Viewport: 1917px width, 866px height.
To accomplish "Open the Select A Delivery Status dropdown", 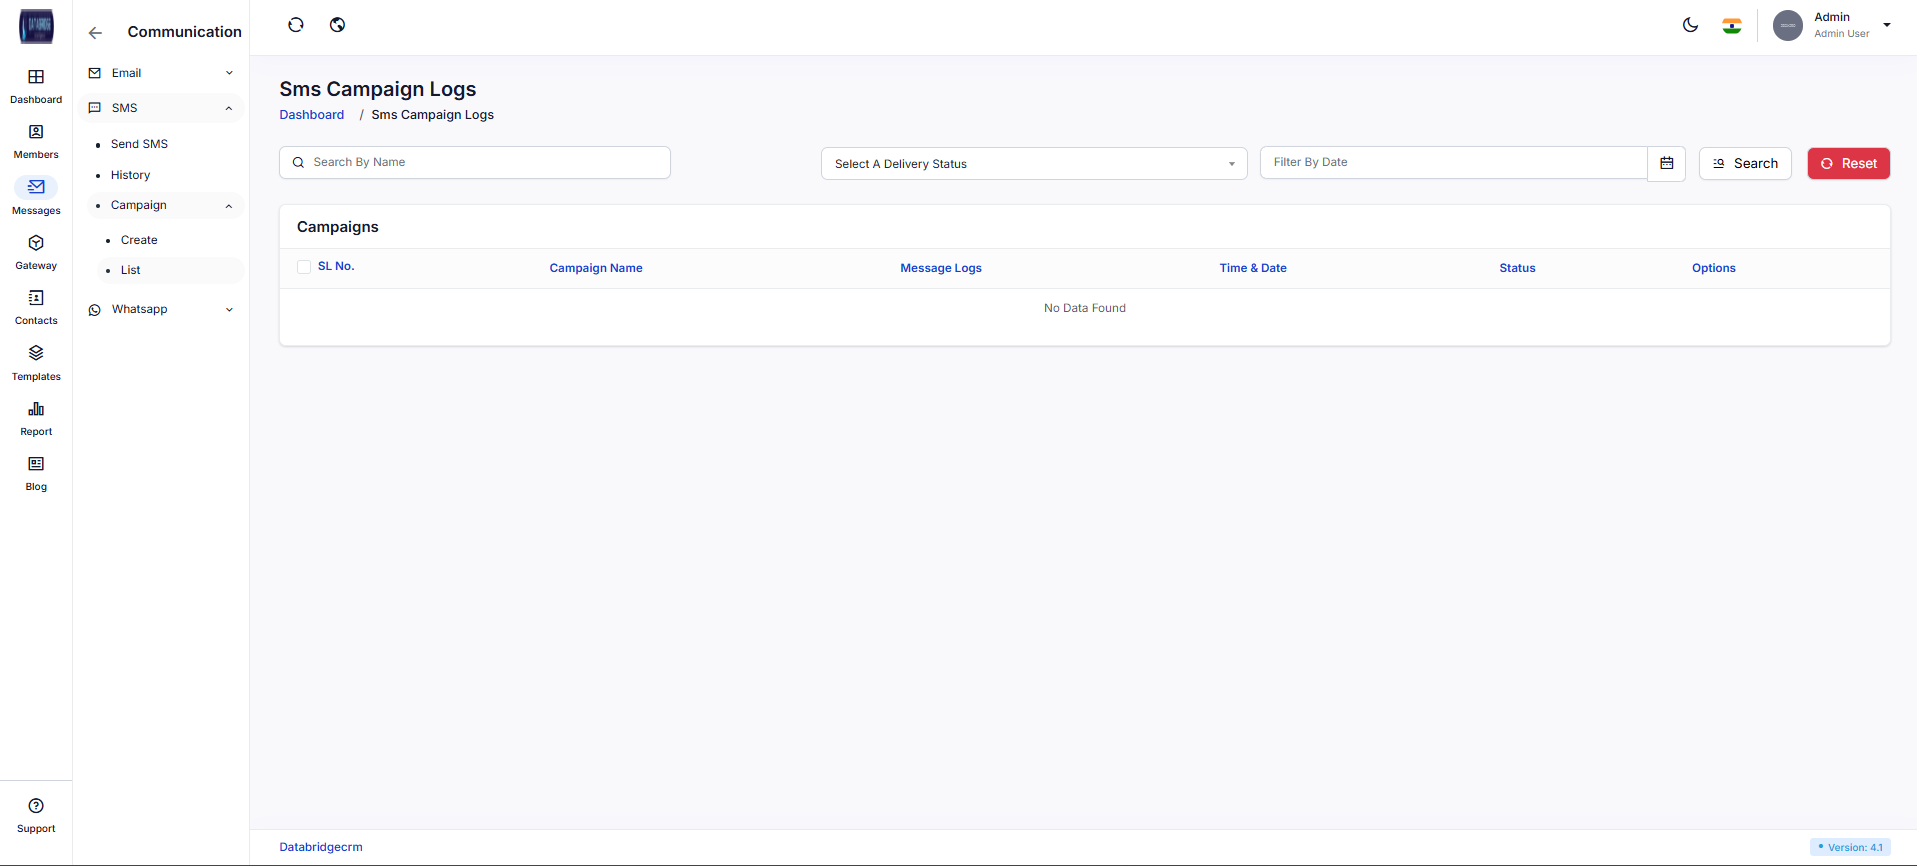I will pyautogui.click(x=1033, y=164).
